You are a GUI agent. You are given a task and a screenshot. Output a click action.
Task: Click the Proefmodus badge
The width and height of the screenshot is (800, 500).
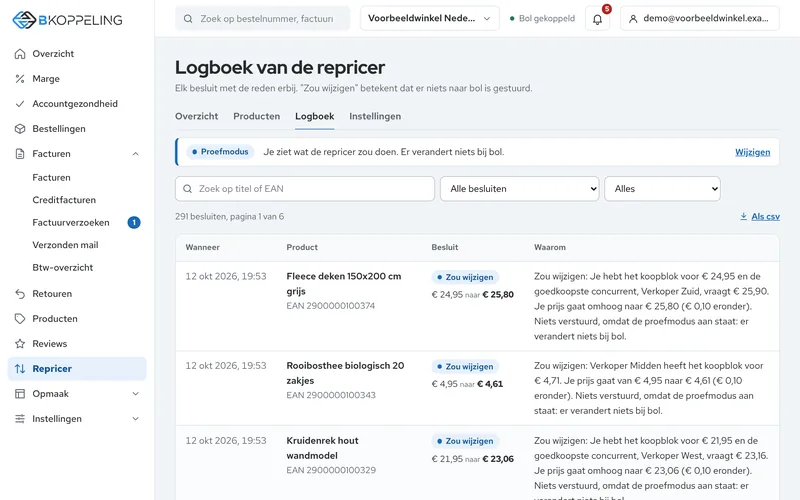pos(220,152)
